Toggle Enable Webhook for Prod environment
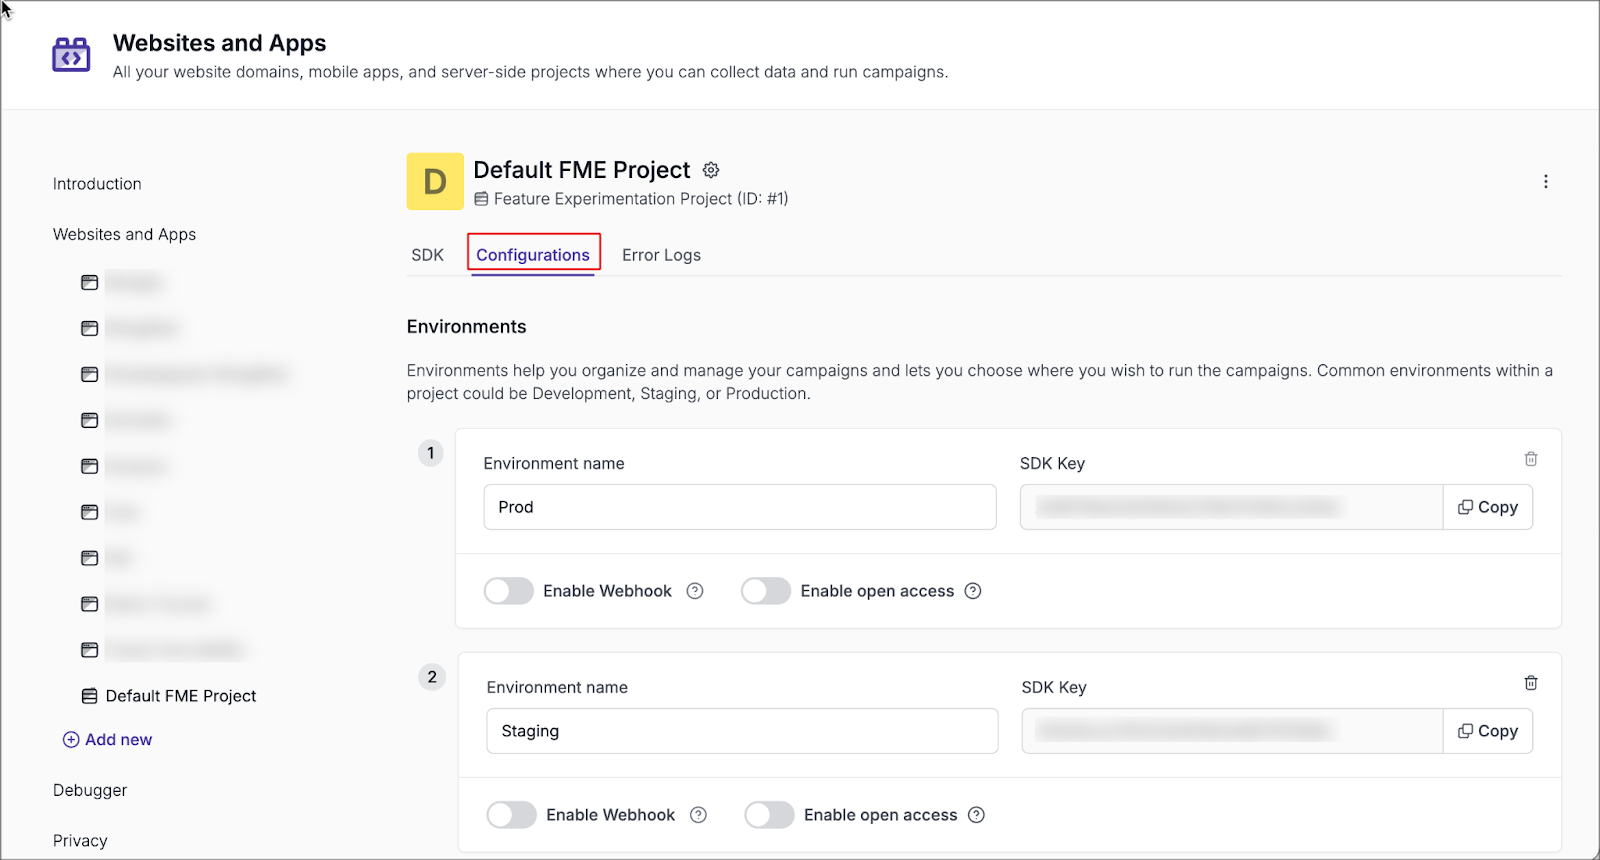Viewport: 1600px width, 860px height. coord(509,591)
